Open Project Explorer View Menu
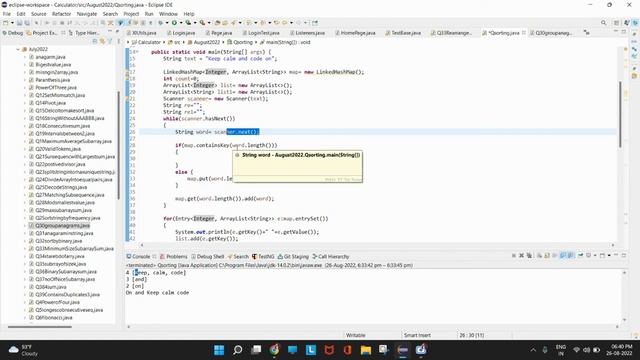This screenshot has width=640, height=360. pos(119,41)
